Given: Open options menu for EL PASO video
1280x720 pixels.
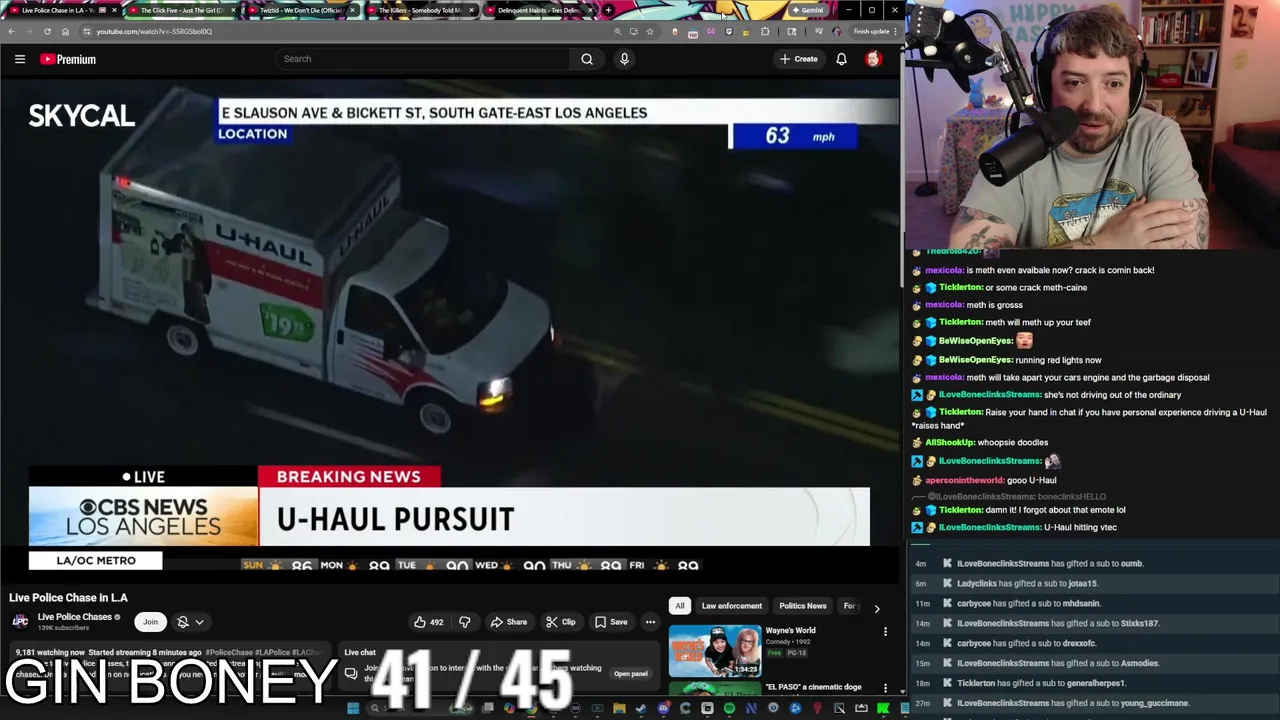Looking at the screenshot, I should click(885, 688).
